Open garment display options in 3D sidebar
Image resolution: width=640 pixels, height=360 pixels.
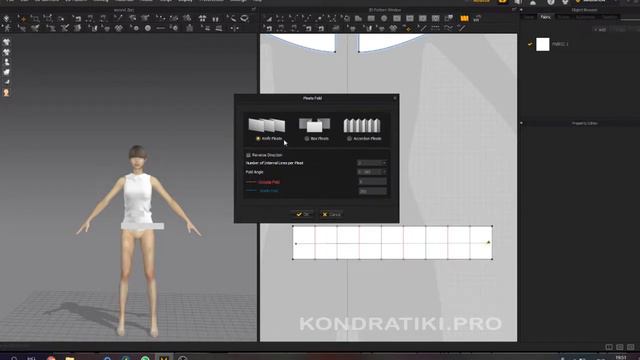click(6, 42)
